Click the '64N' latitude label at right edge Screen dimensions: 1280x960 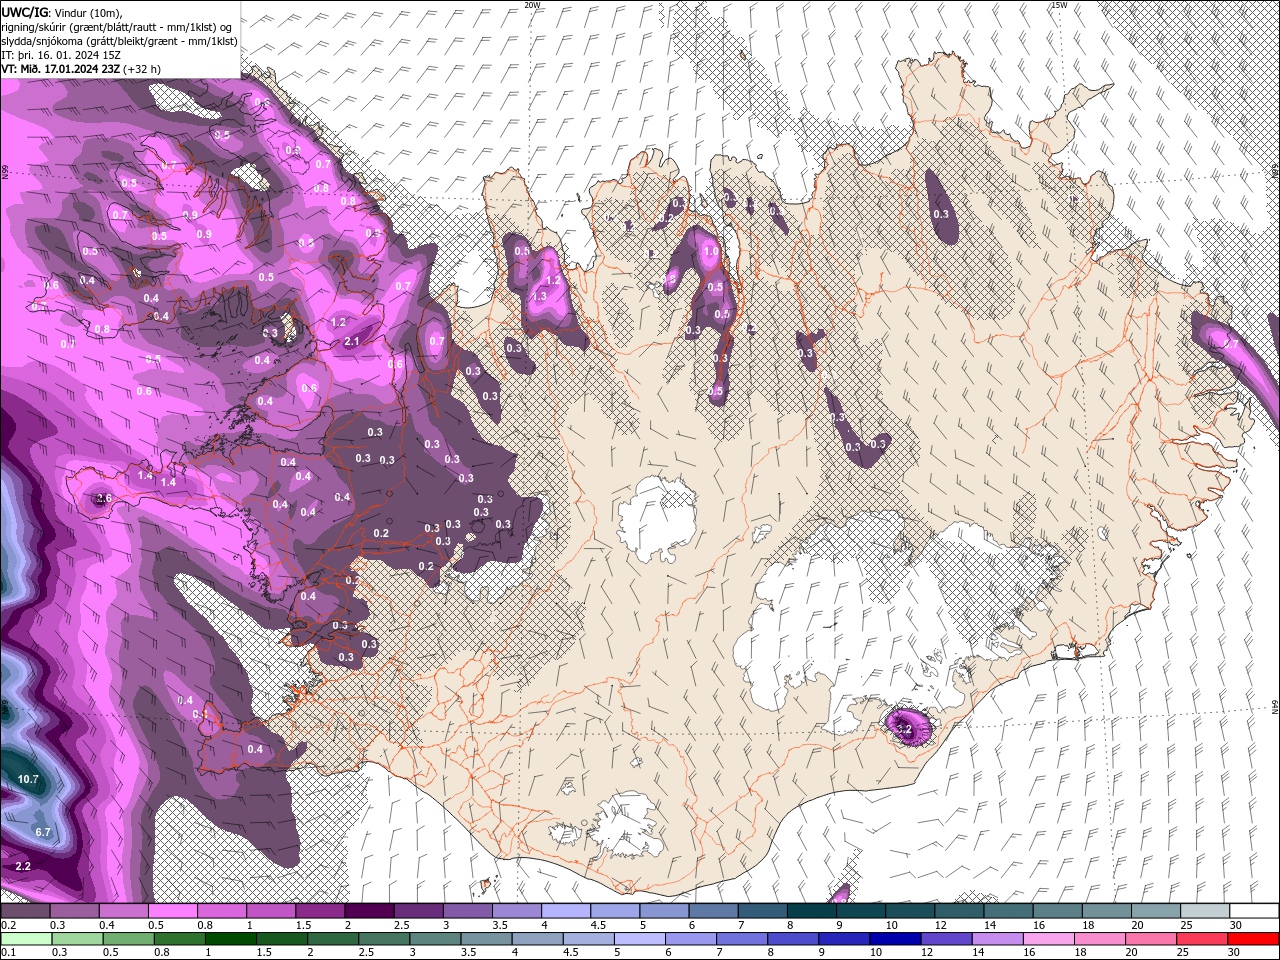point(1275,708)
